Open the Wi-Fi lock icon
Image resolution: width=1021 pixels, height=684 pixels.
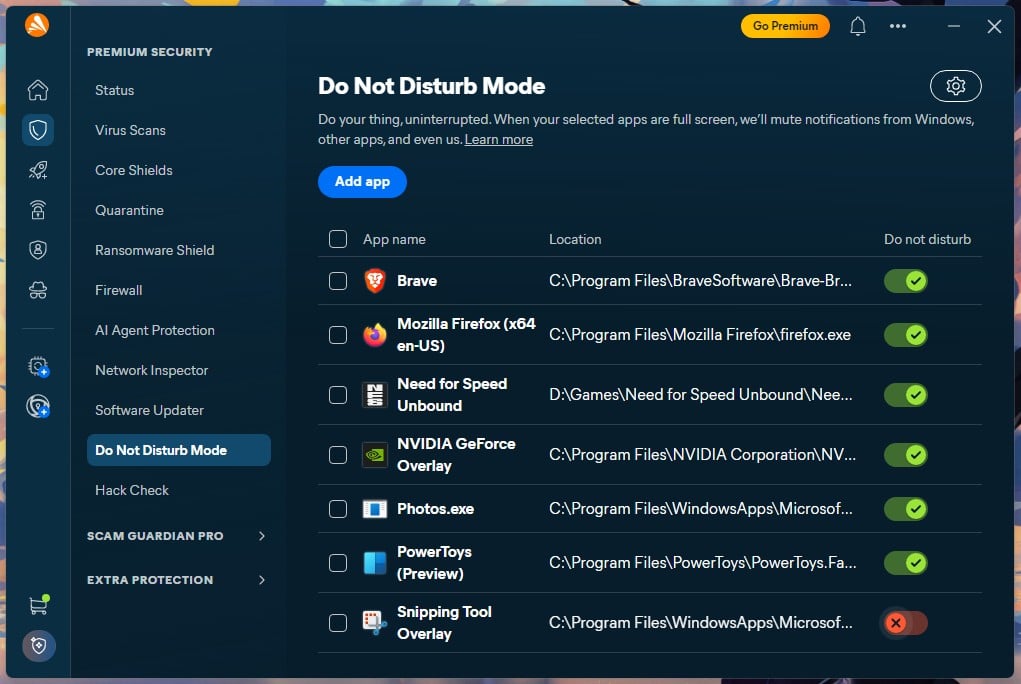(x=38, y=210)
